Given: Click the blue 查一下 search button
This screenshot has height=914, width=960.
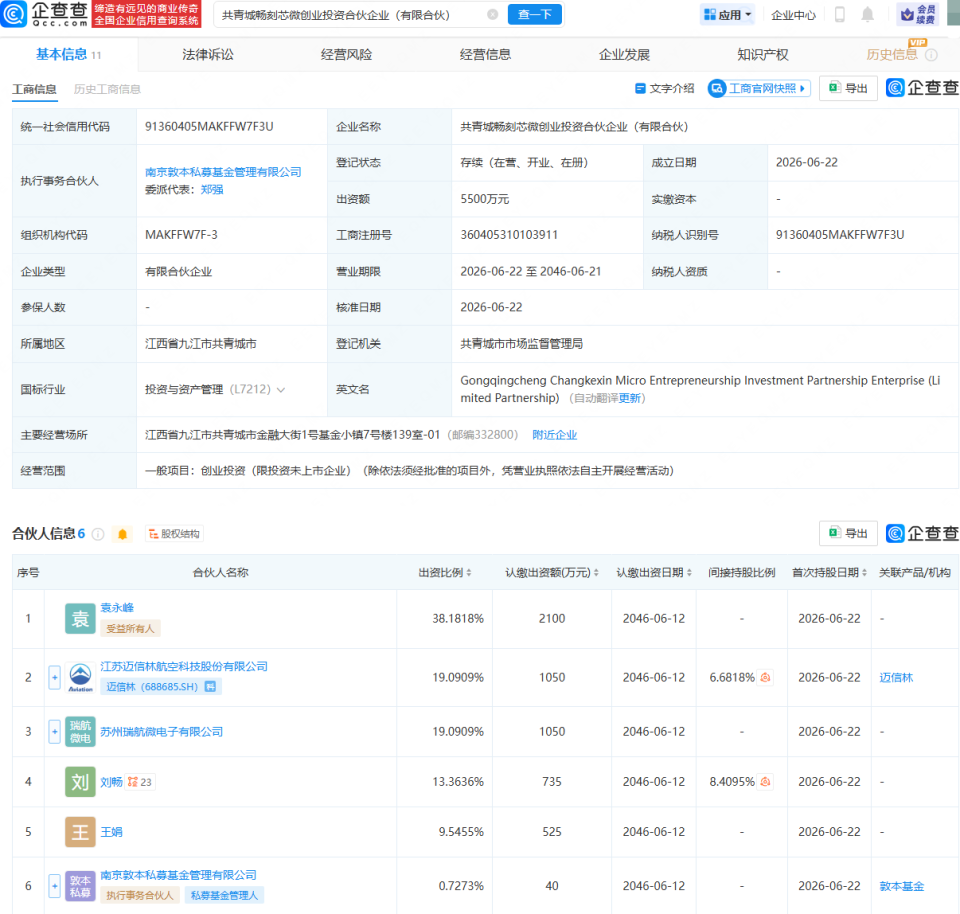Looking at the screenshot, I should click(534, 15).
